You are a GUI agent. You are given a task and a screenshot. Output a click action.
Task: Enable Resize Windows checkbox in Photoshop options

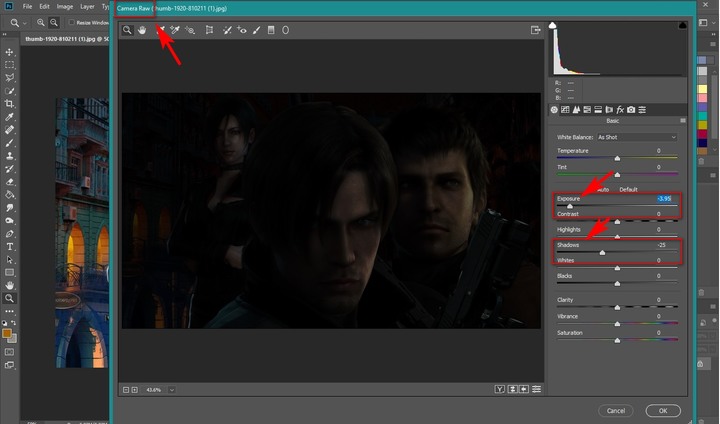point(71,22)
